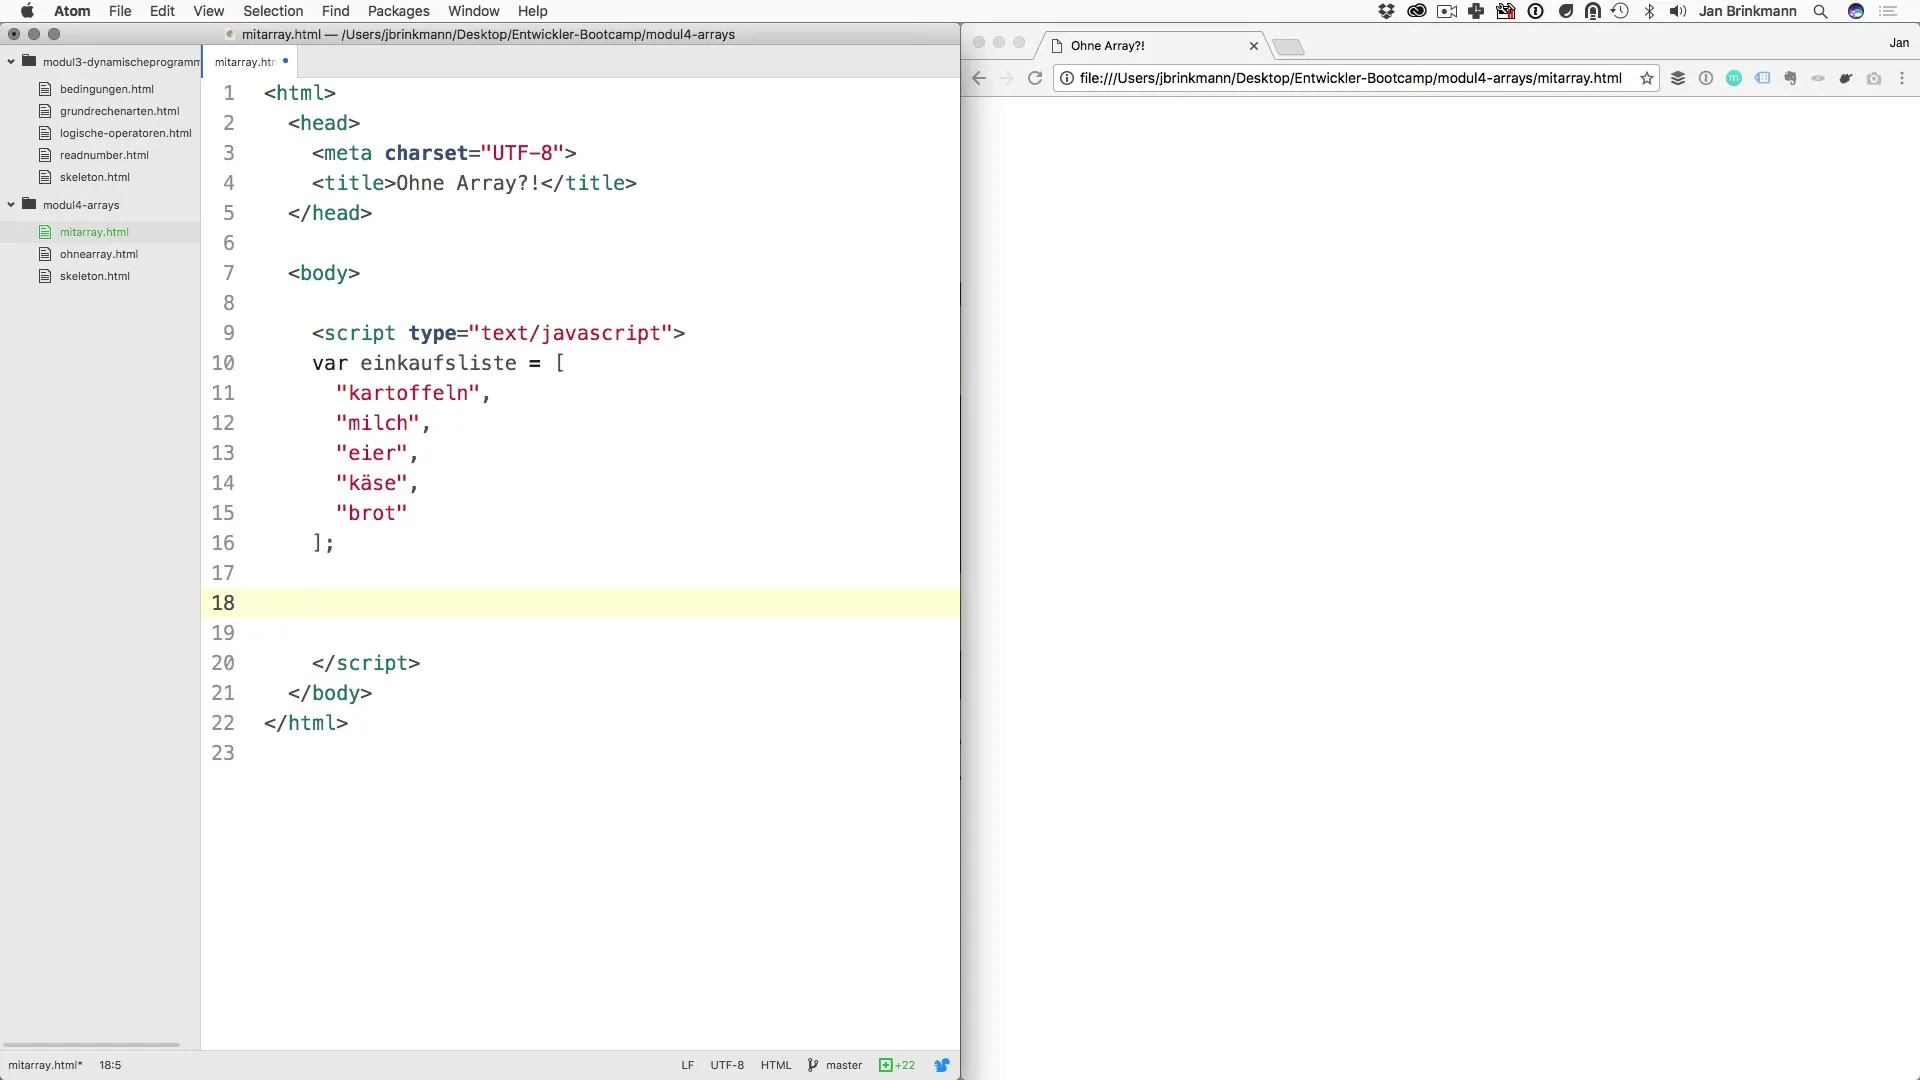1920x1080 pixels.
Task: Click the mitarray.html* file name in the status bar
Action: pyautogui.click(x=45, y=1065)
